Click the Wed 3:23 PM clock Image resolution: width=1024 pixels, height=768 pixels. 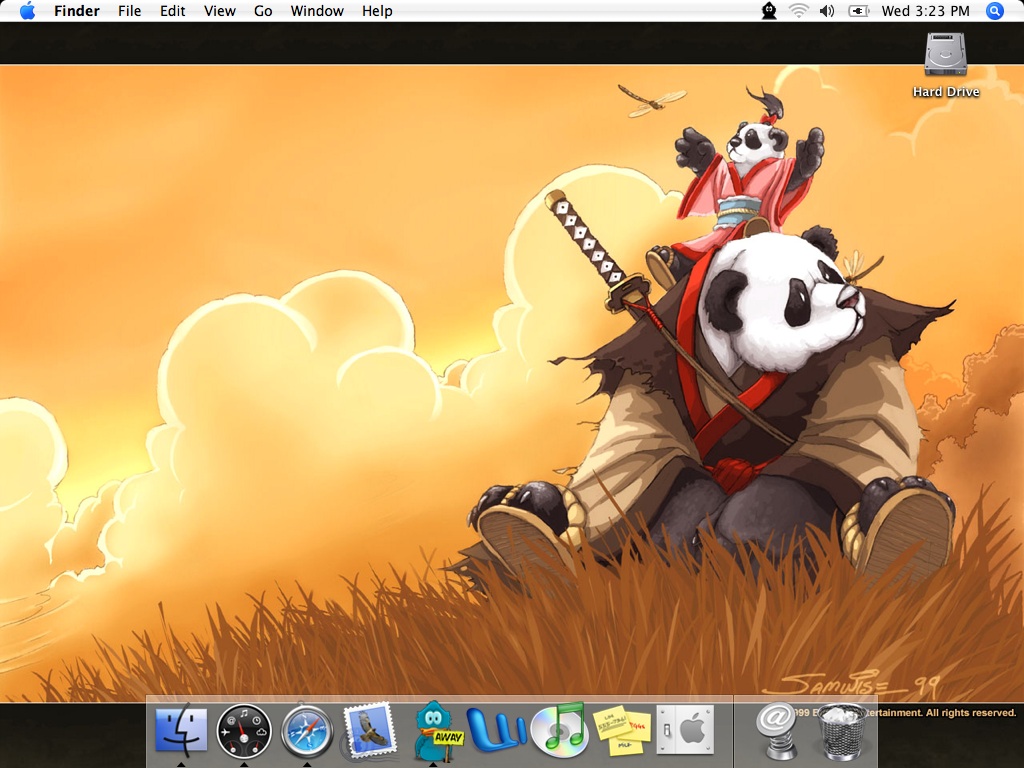(925, 10)
